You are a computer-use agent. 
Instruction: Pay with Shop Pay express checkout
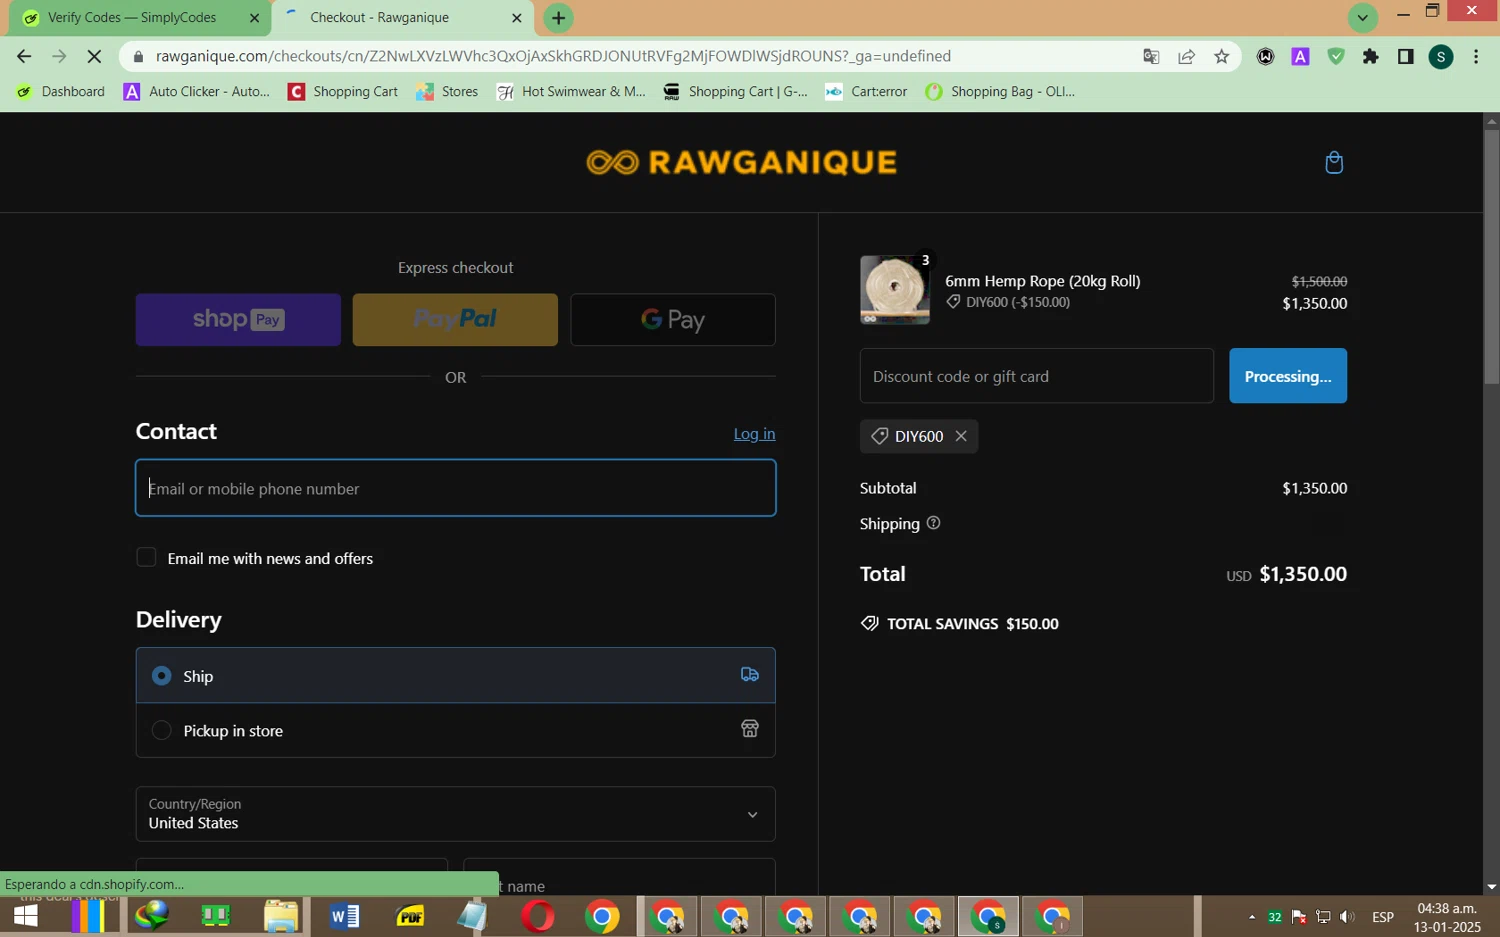tap(238, 320)
